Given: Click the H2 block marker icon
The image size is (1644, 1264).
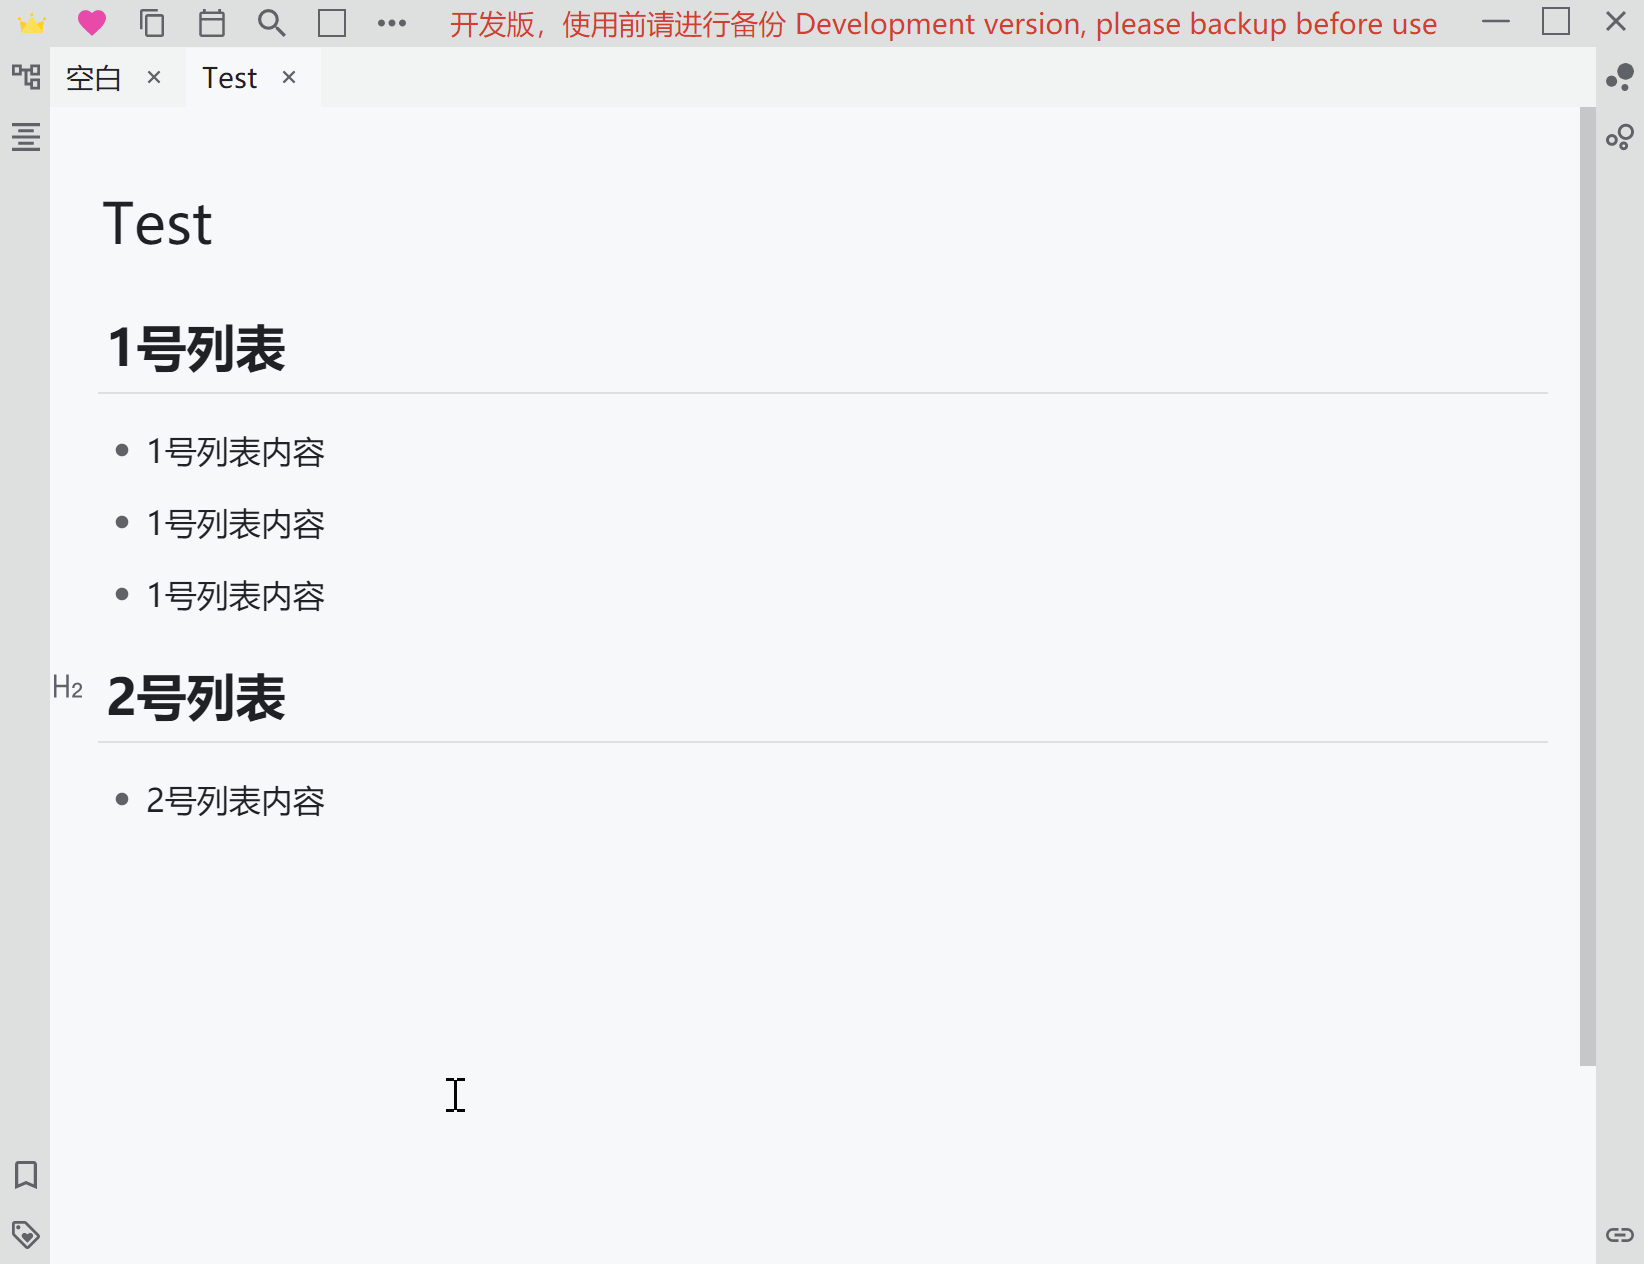Looking at the screenshot, I should 68,688.
